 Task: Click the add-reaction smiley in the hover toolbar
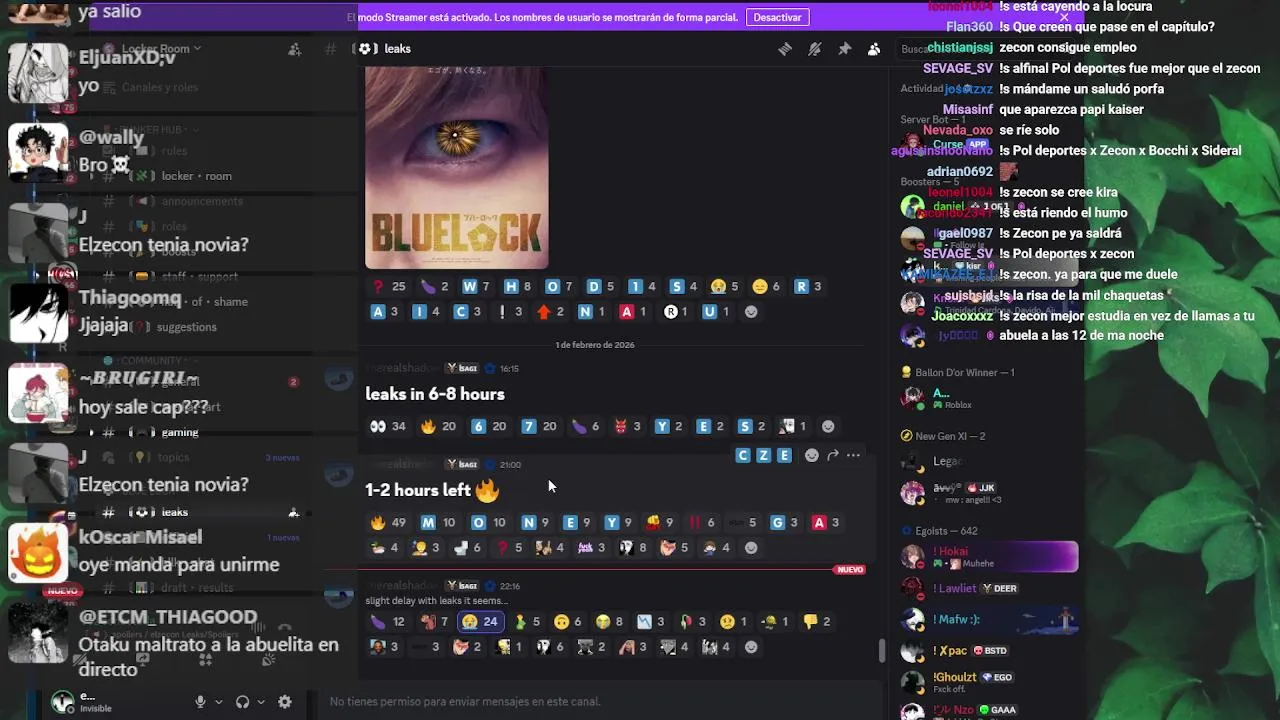(x=812, y=455)
